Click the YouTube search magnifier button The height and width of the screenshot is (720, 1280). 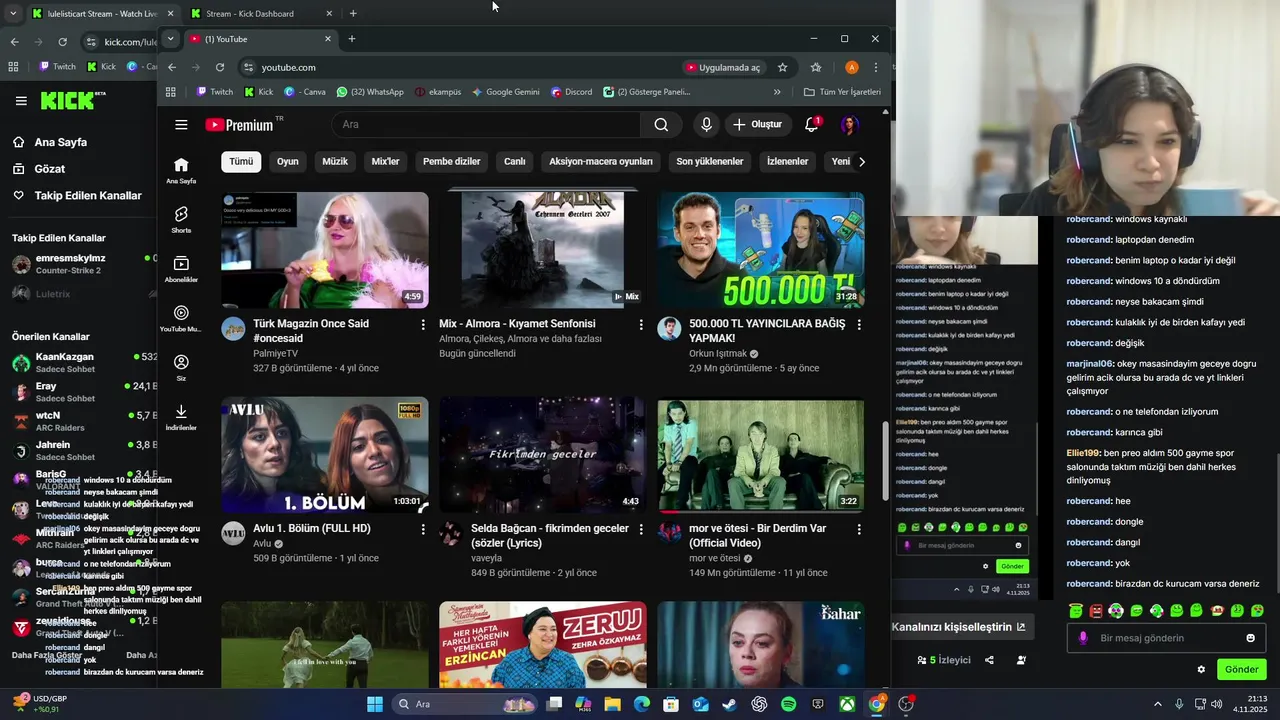[x=661, y=125]
